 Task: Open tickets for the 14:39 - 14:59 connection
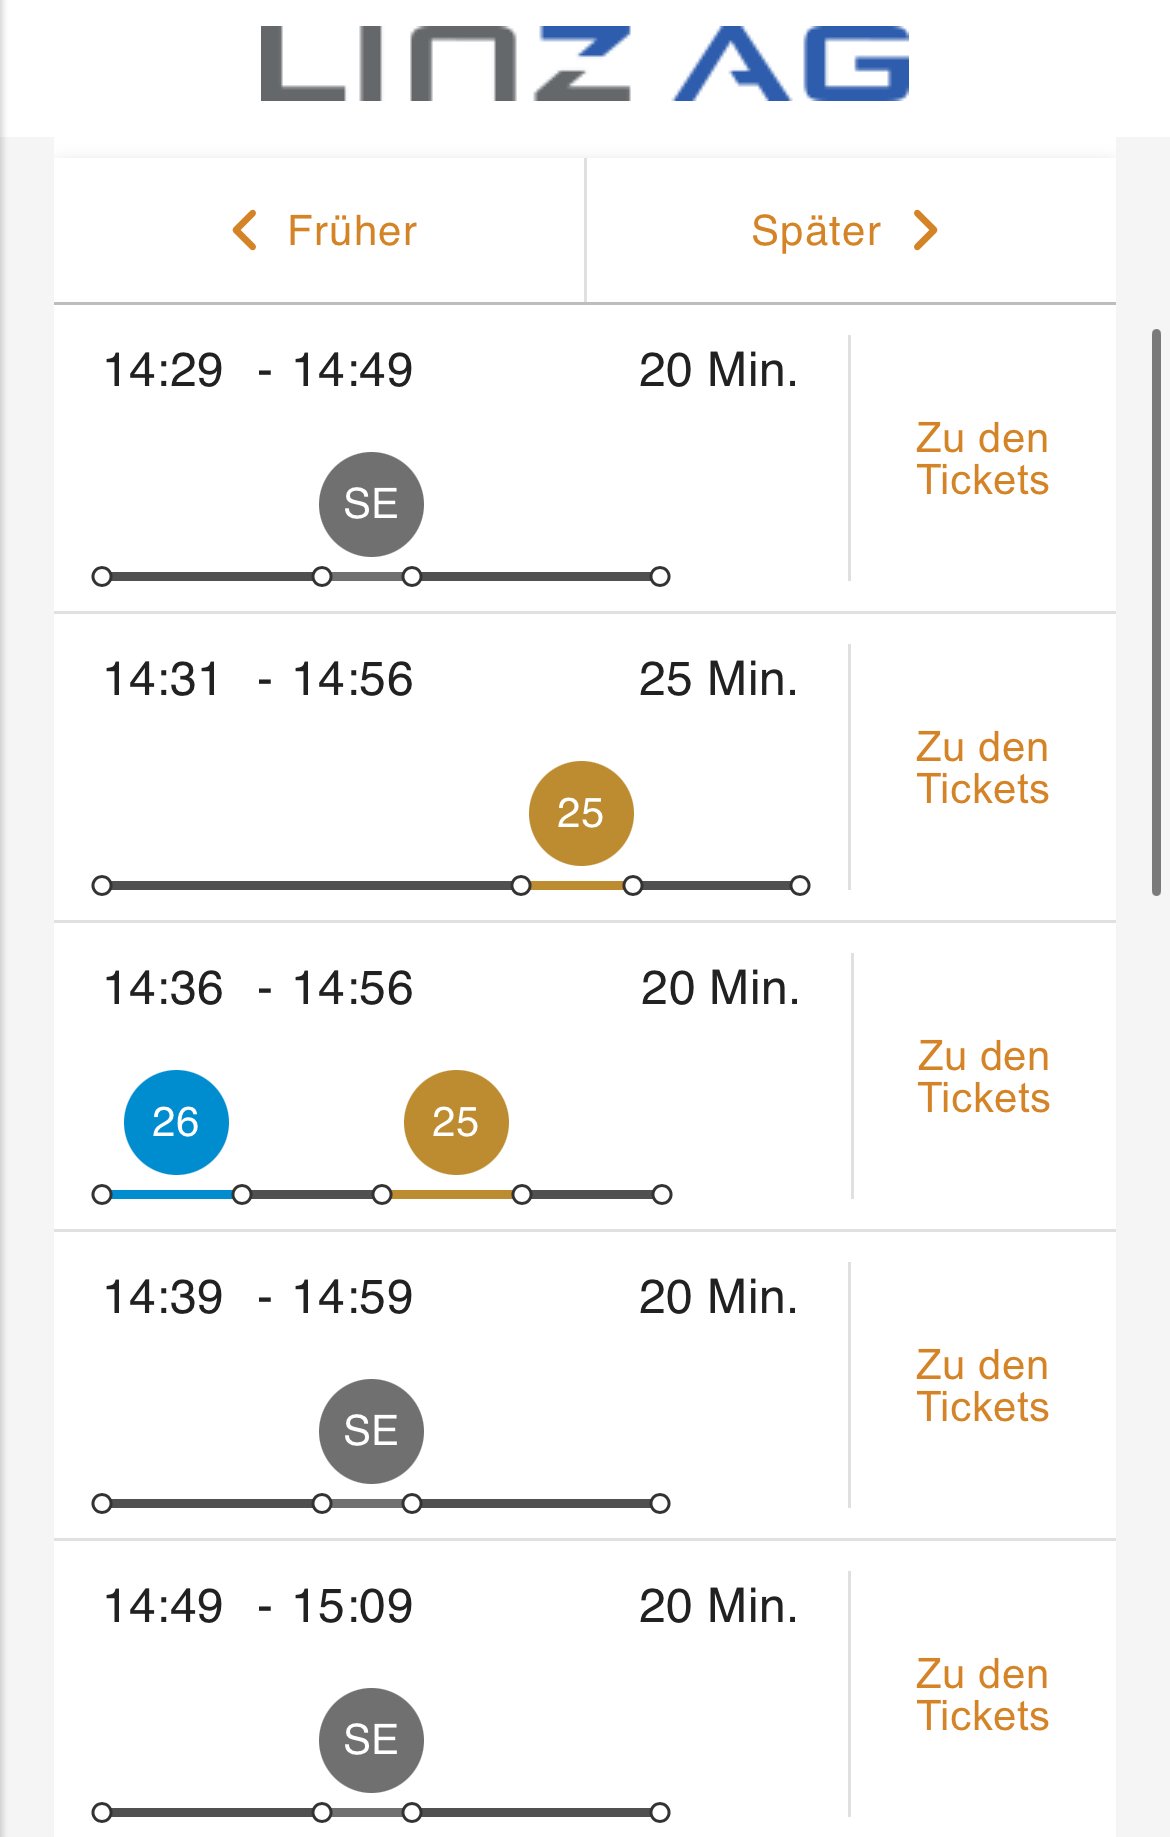(x=983, y=1386)
